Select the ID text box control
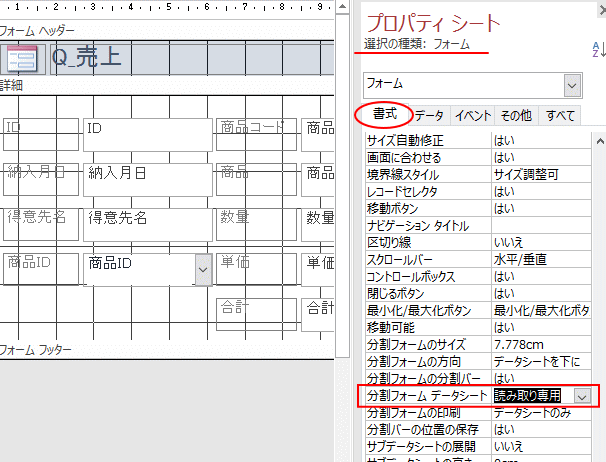This screenshot has height=462, width=606. pyautogui.click(x=148, y=135)
